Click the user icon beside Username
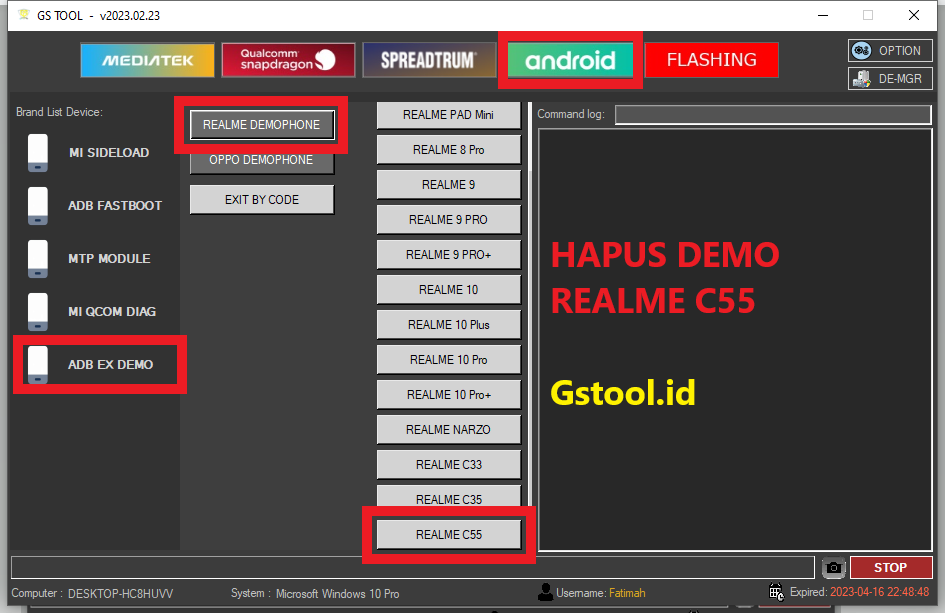 tap(545, 592)
